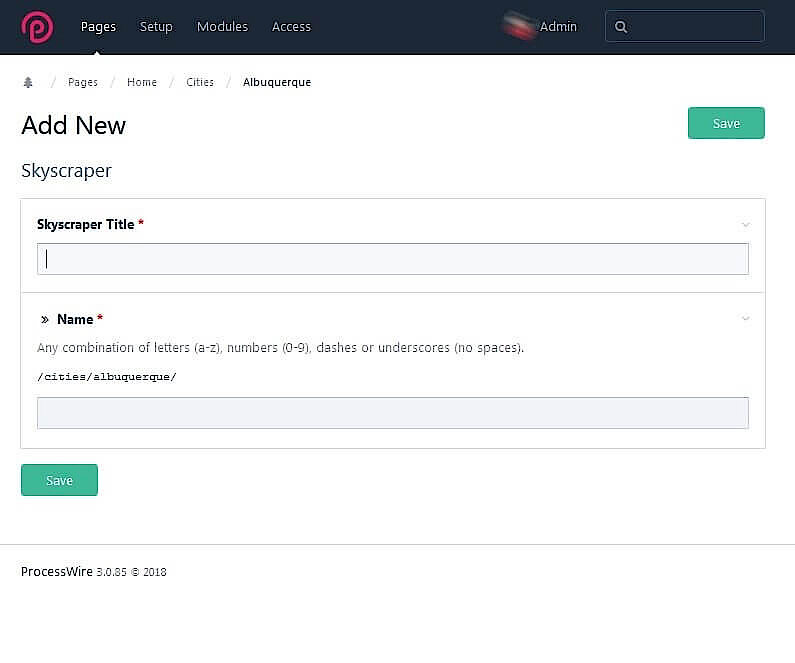The width and height of the screenshot is (795, 663).
Task: Open the Modules menu
Action: 222,27
